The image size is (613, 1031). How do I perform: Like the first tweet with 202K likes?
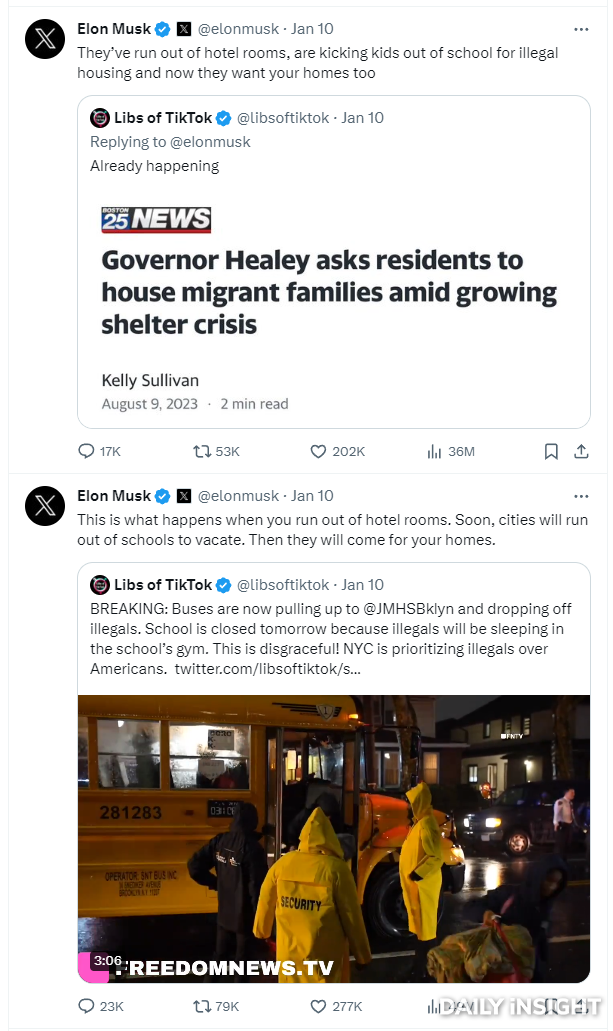click(x=318, y=451)
